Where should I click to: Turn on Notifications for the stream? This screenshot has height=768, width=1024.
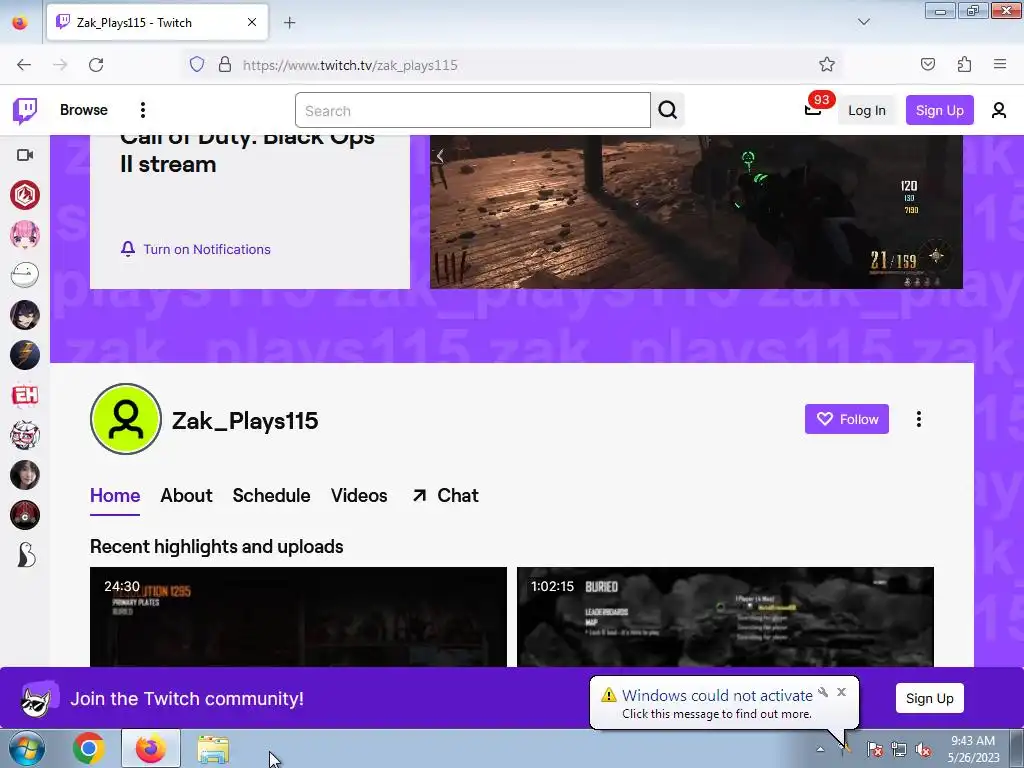[195, 249]
